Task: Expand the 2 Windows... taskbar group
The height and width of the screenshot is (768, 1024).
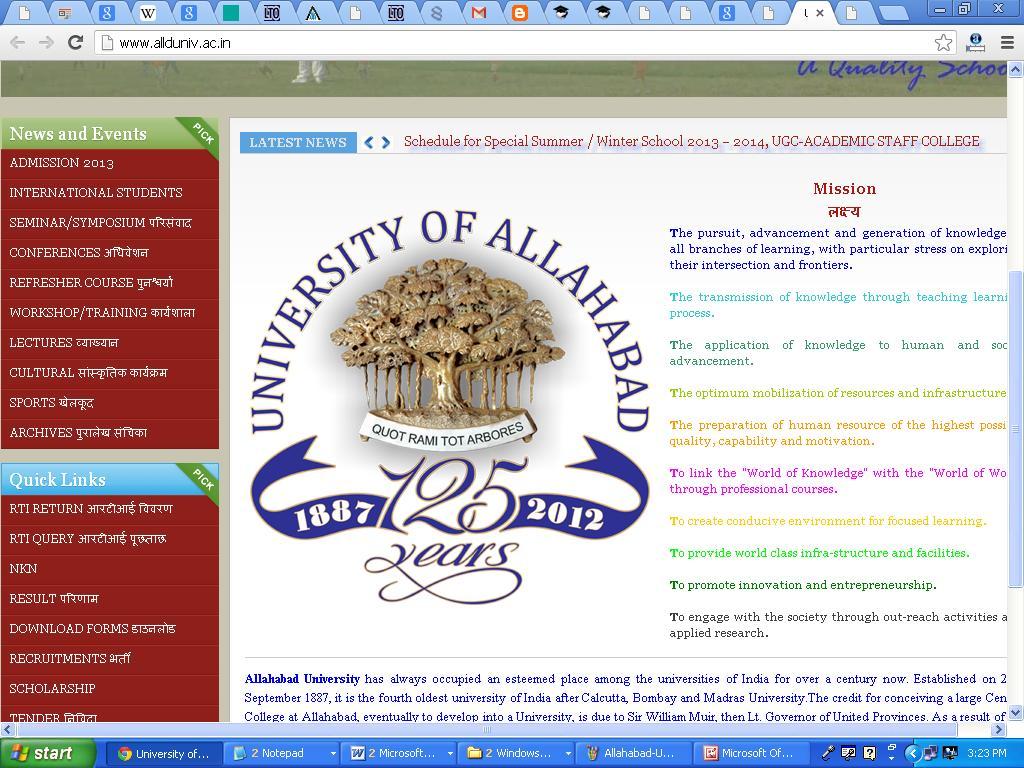Action: pyautogui.click(x=519, y=754)
